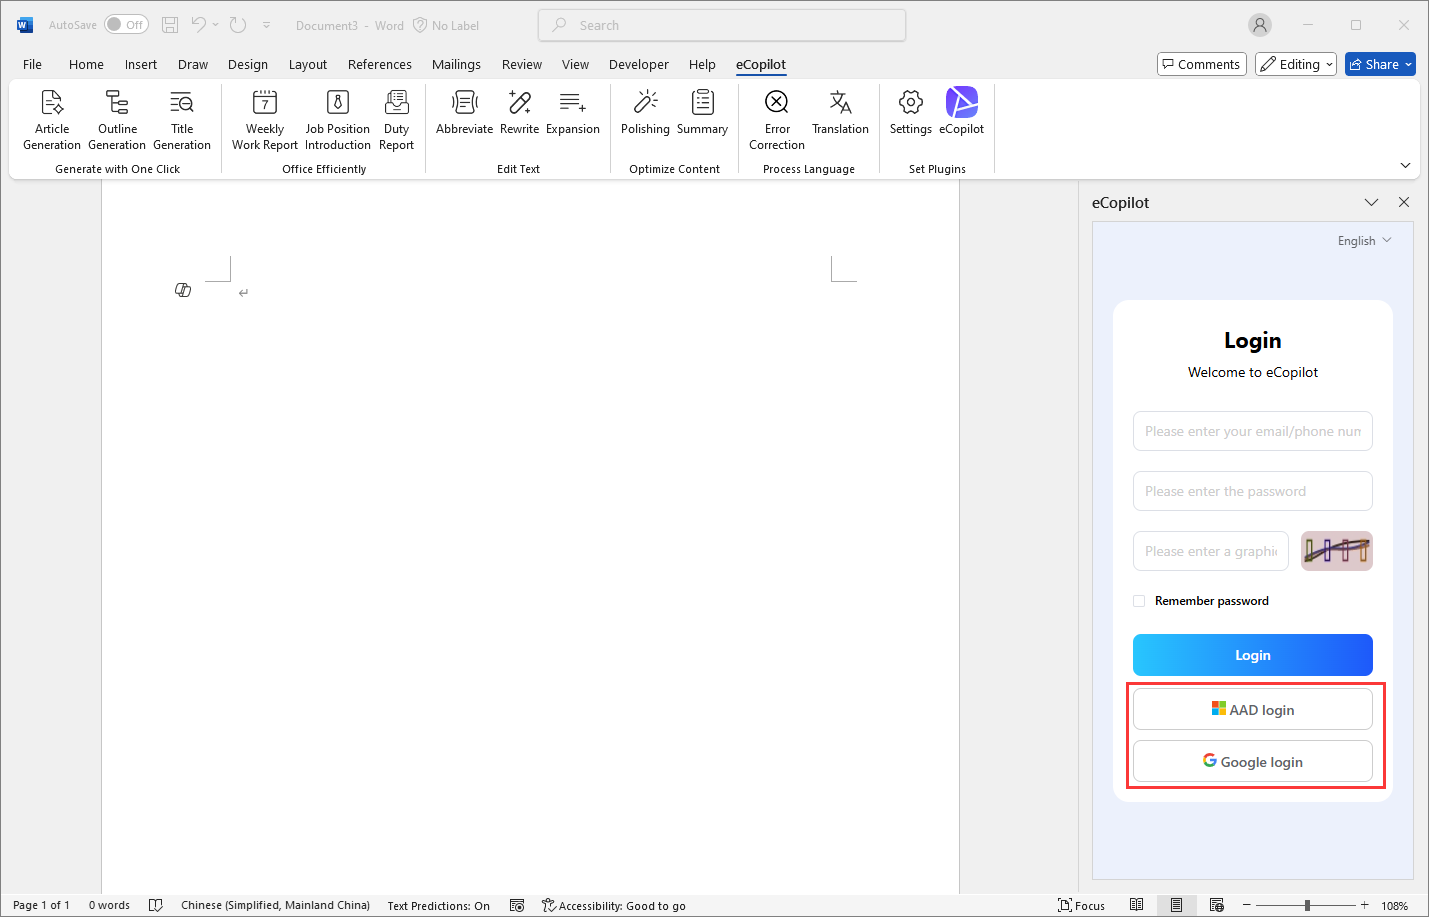Select the Rewrite text tool

pos(520,112)
